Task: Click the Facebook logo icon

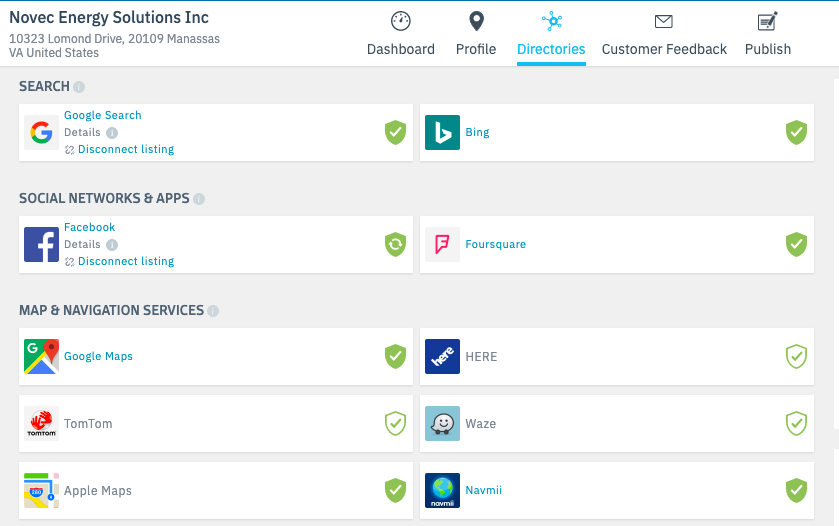Action: (41, 245)
